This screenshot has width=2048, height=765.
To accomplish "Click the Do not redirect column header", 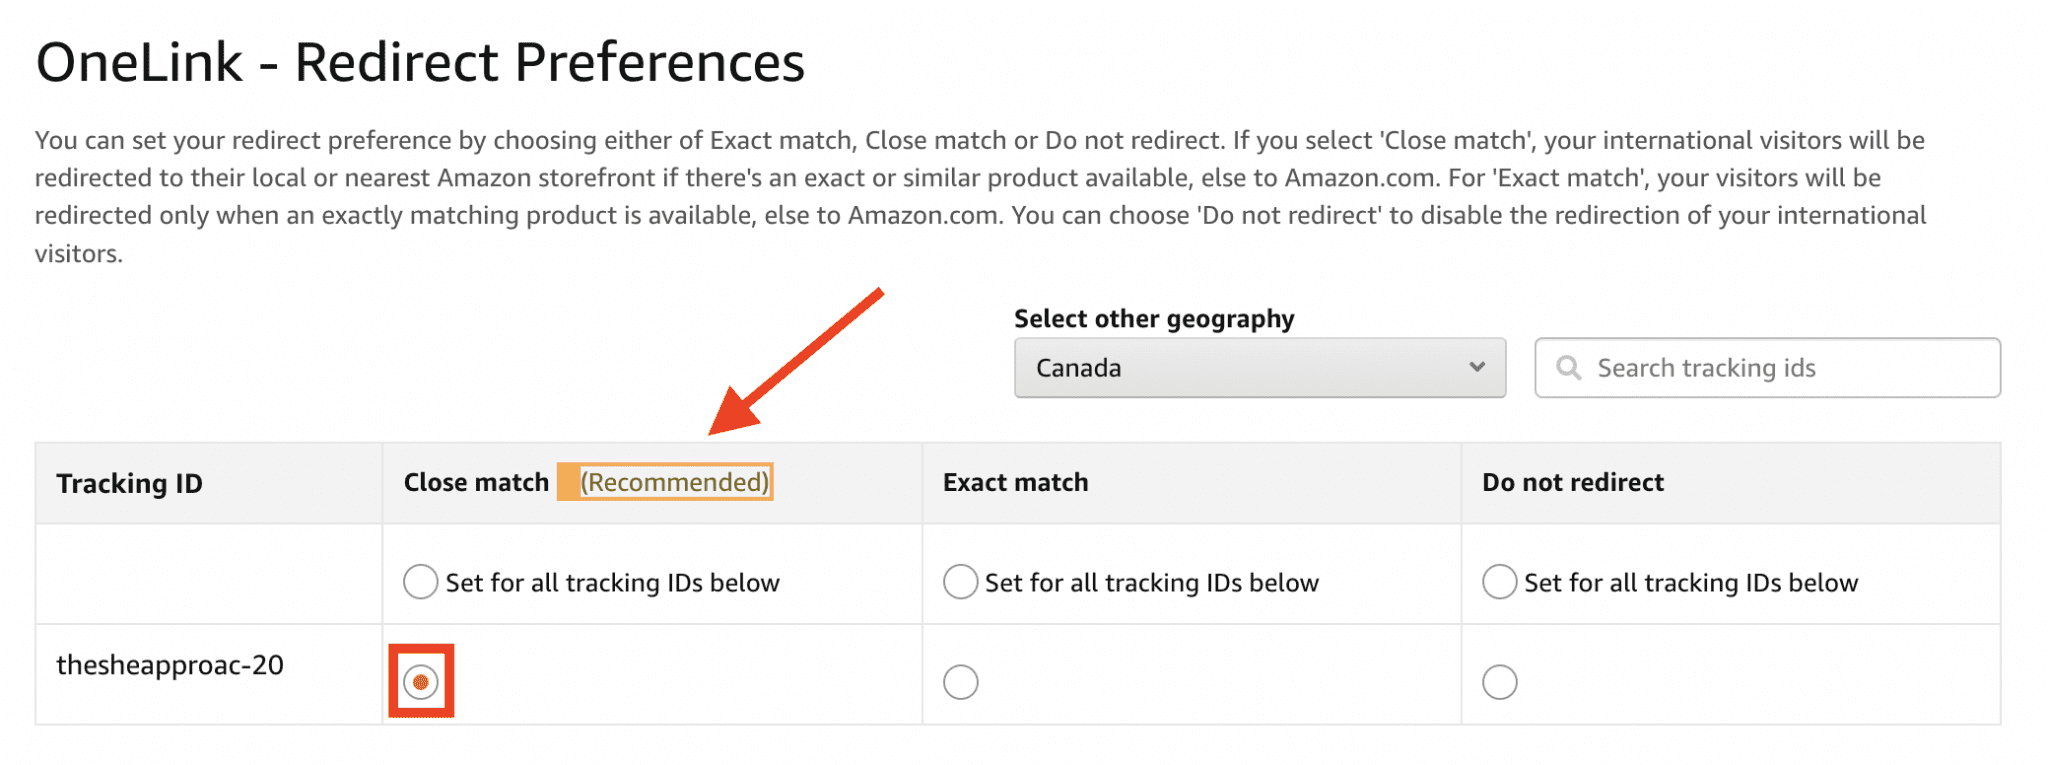I will click(x=1572, y=482).
